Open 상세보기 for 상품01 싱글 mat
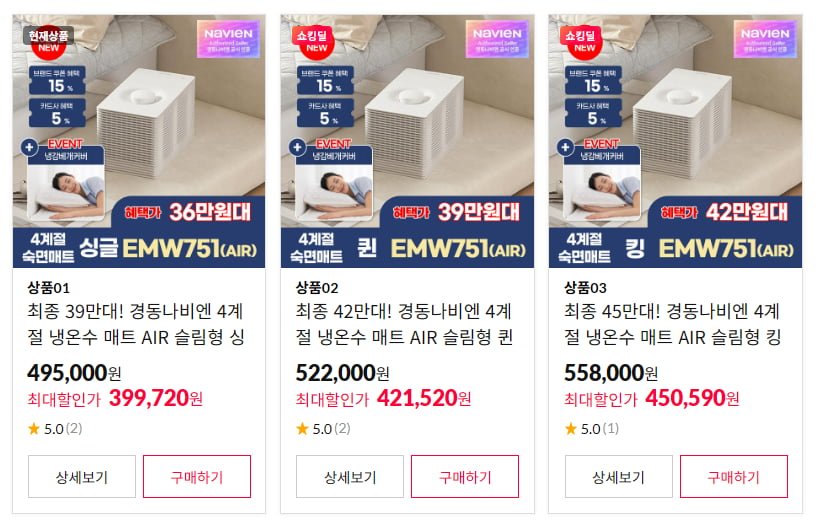Screen dimensions: 818x528 (x=82, y=476)
